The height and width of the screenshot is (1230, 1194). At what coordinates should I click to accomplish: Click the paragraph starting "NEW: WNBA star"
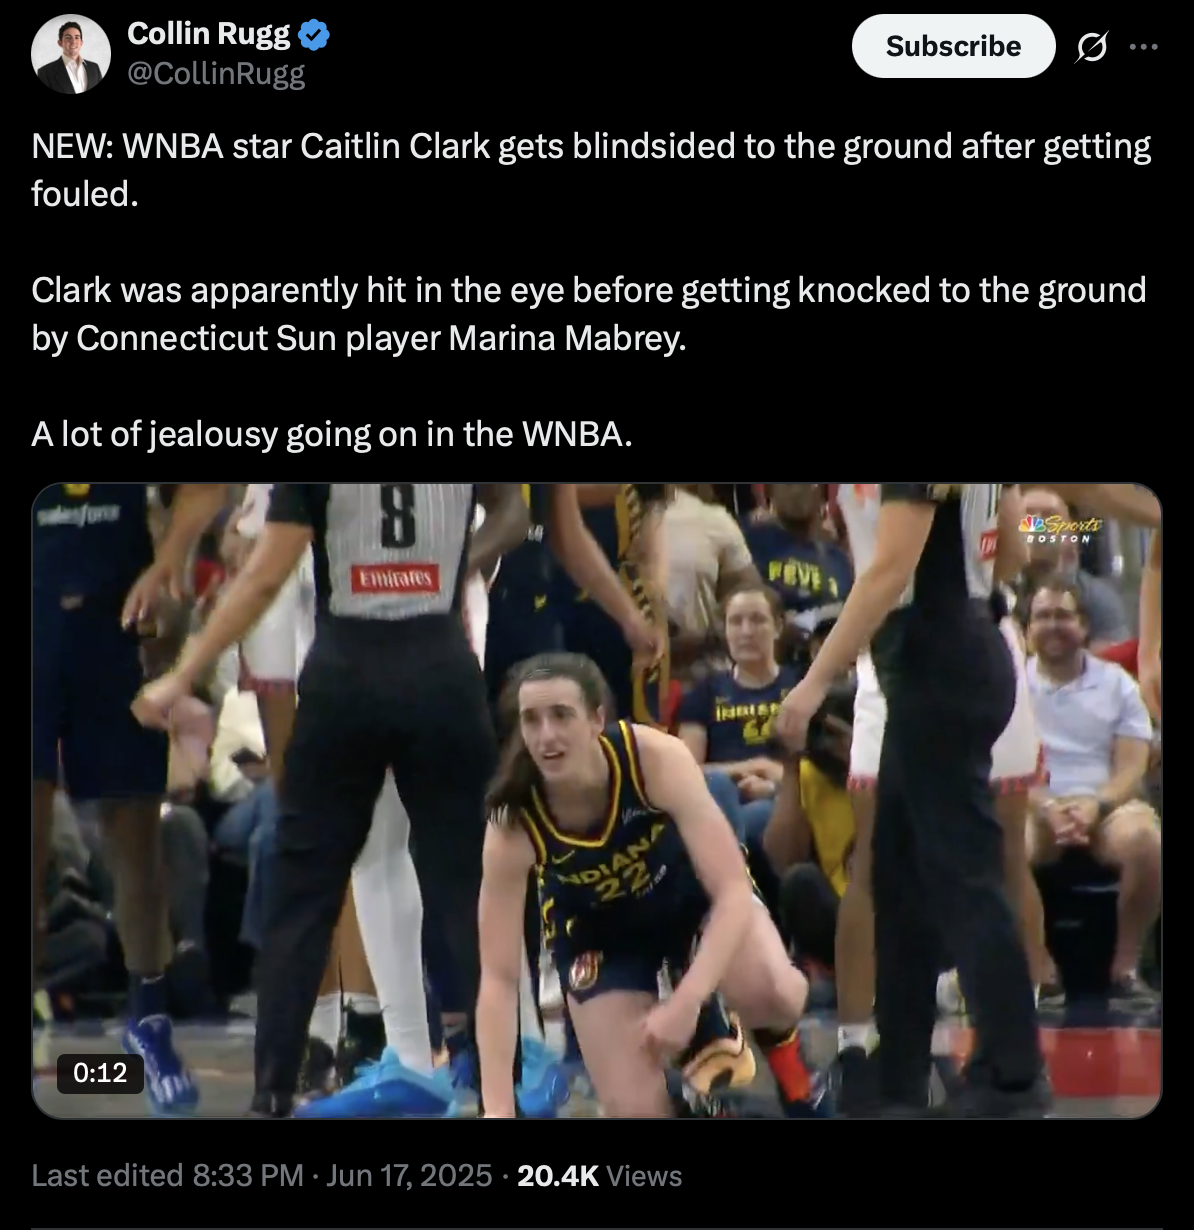591,170
